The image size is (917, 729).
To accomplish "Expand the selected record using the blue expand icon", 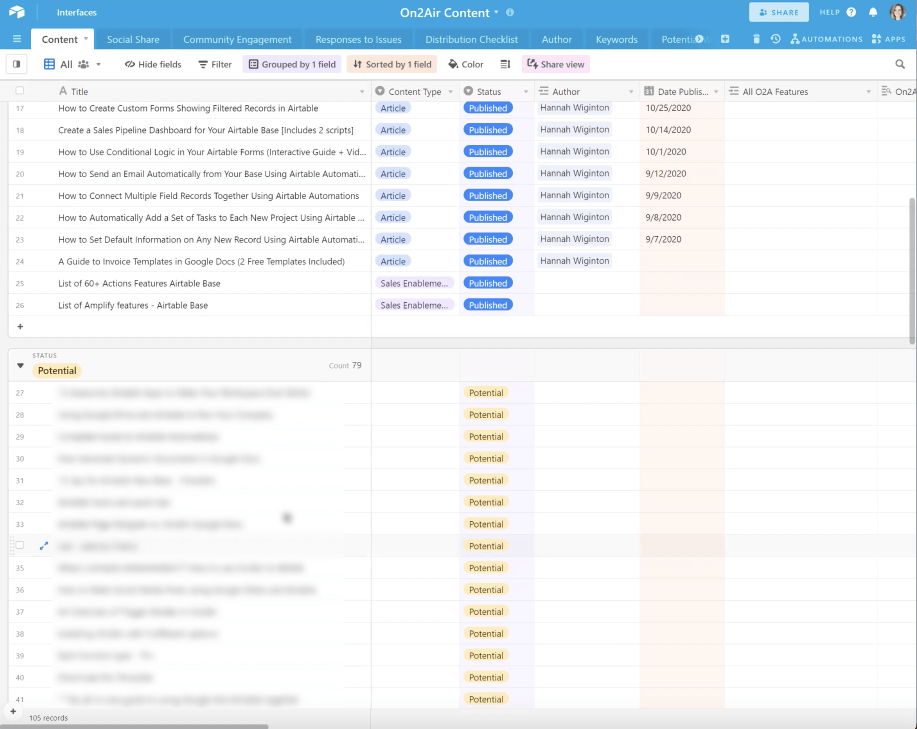I will pyautogui.click(x=42, y=546).
